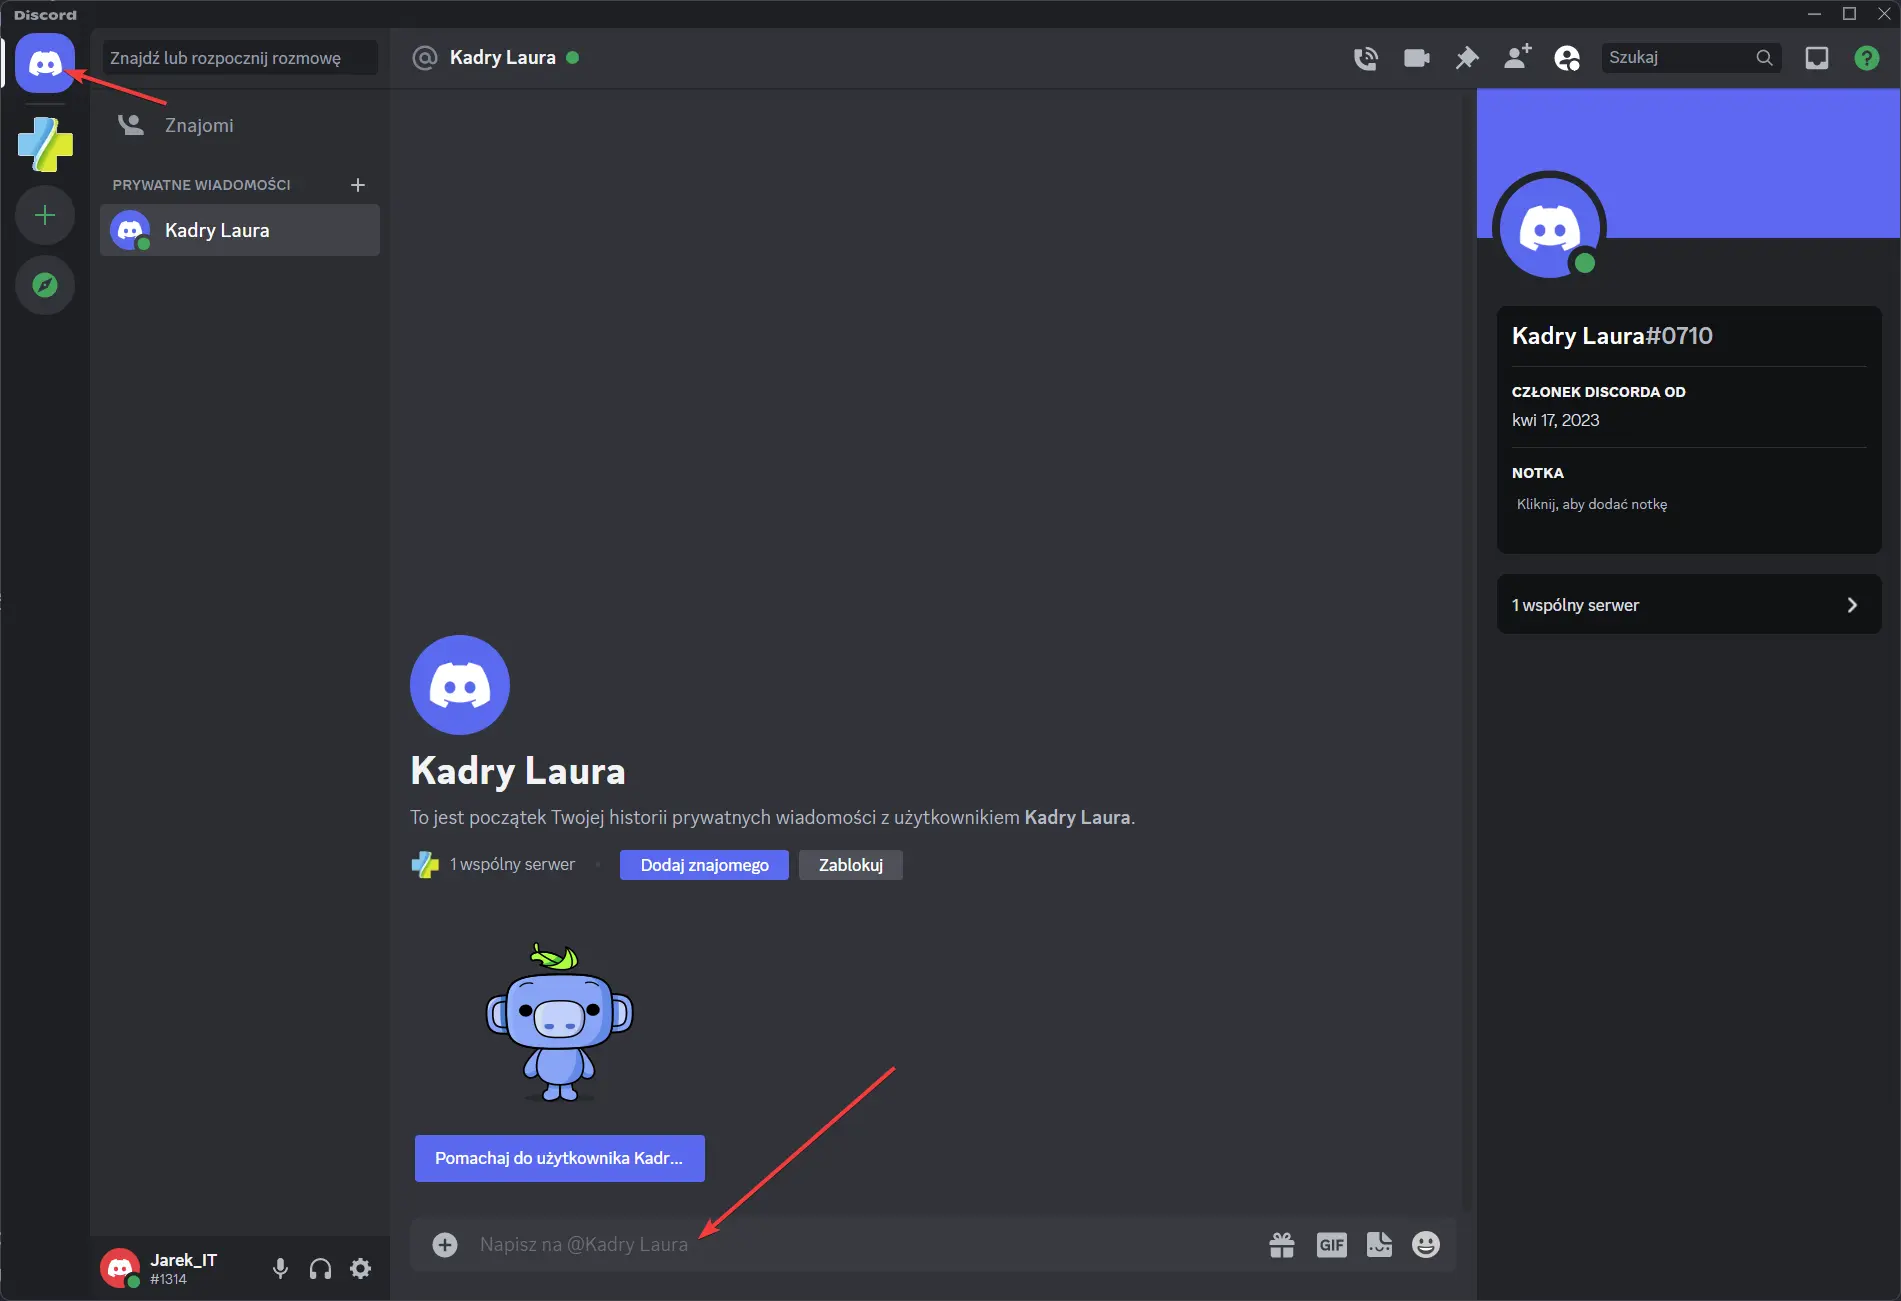This screenshot has height=1301, width=1901.
Task: Focus the find or start conversation box
Action: [240, 58]
